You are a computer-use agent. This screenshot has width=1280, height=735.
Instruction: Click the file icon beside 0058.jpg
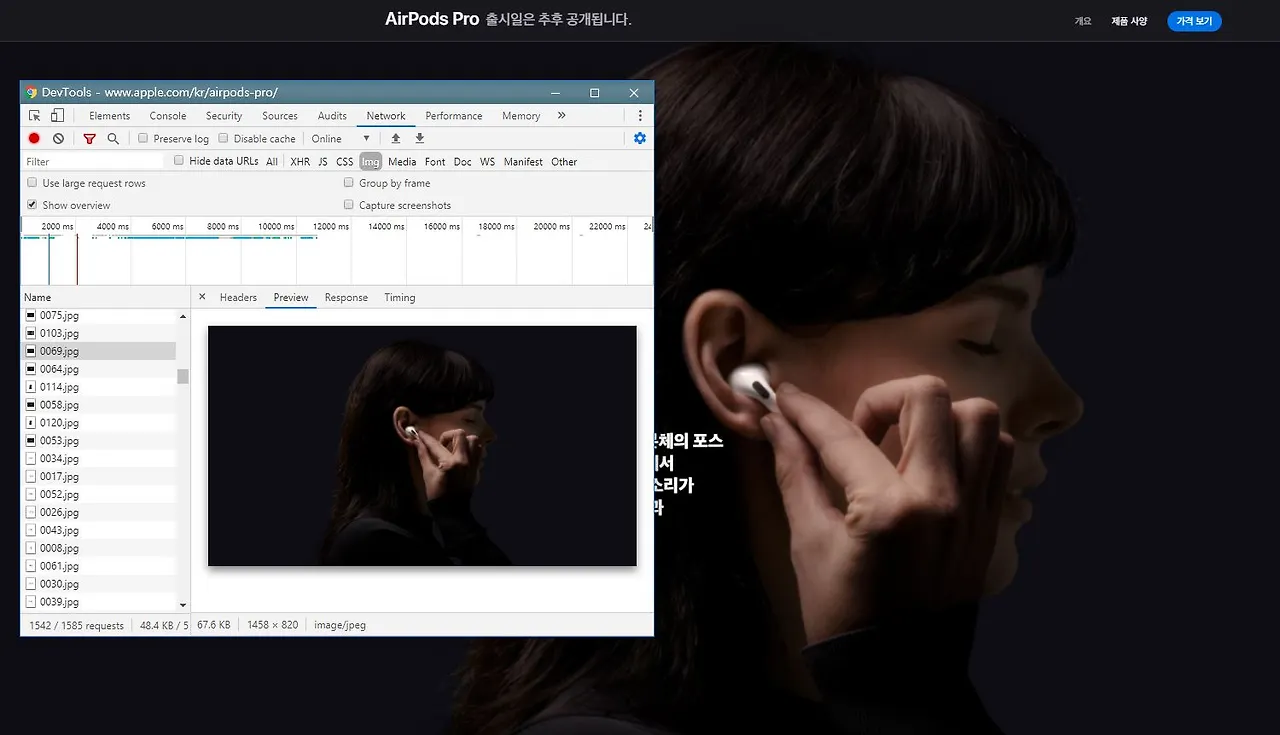(30, 405)
